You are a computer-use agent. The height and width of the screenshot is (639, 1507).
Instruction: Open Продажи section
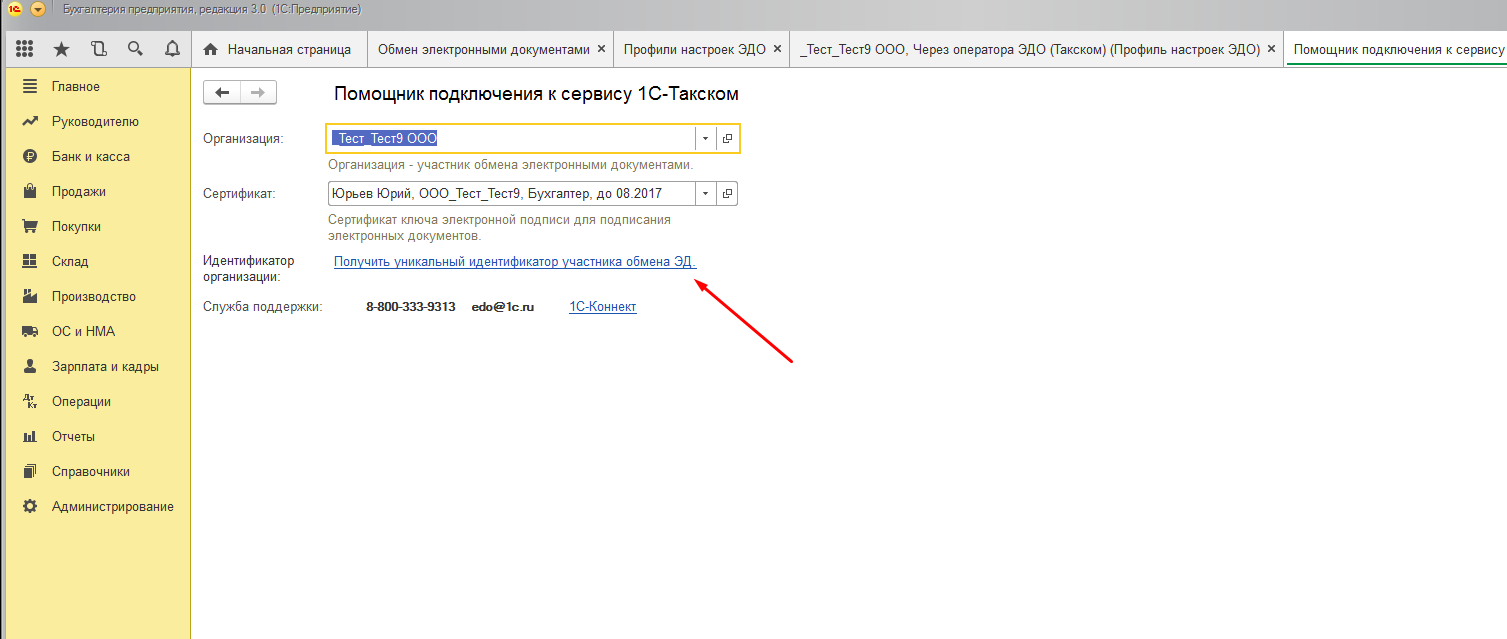(97, 192)
